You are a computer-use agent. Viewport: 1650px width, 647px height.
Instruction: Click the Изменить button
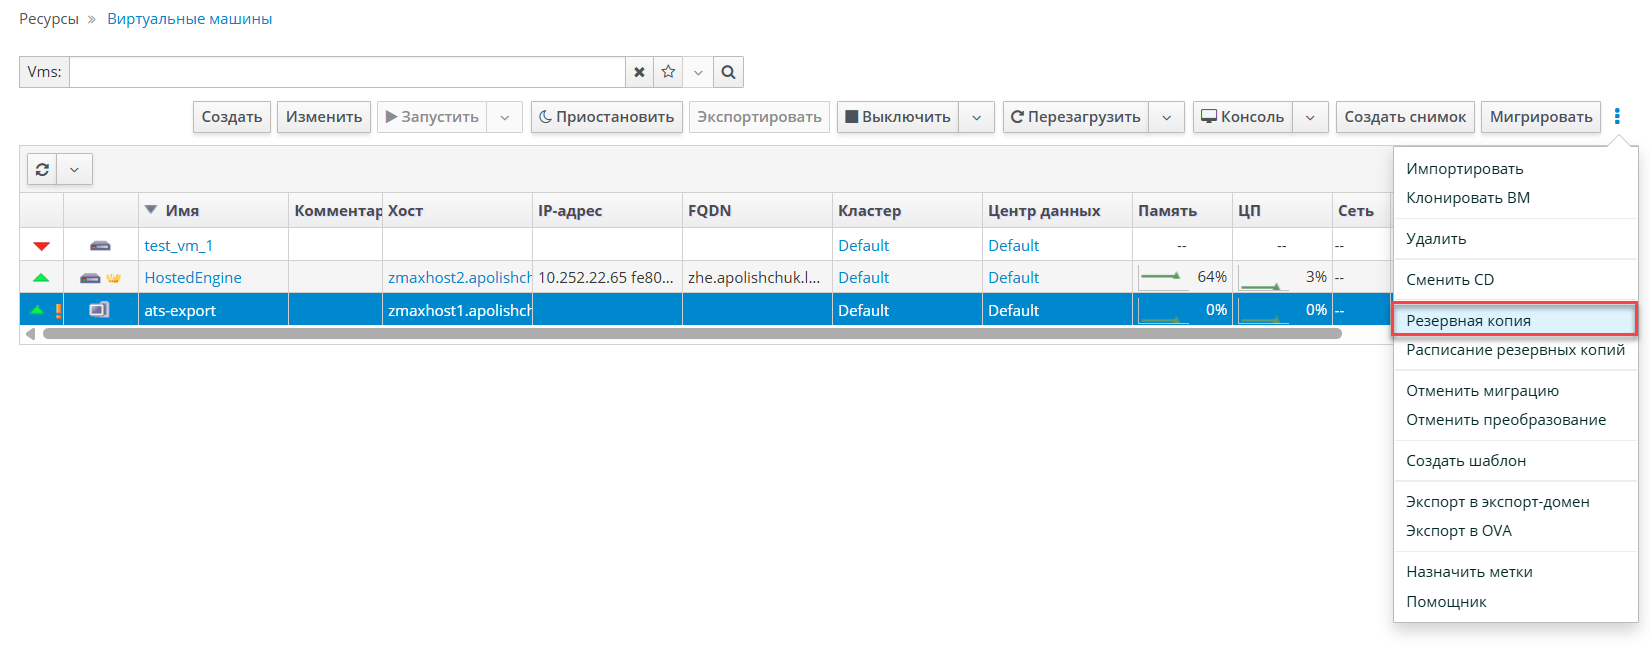(x=324, y=117)
